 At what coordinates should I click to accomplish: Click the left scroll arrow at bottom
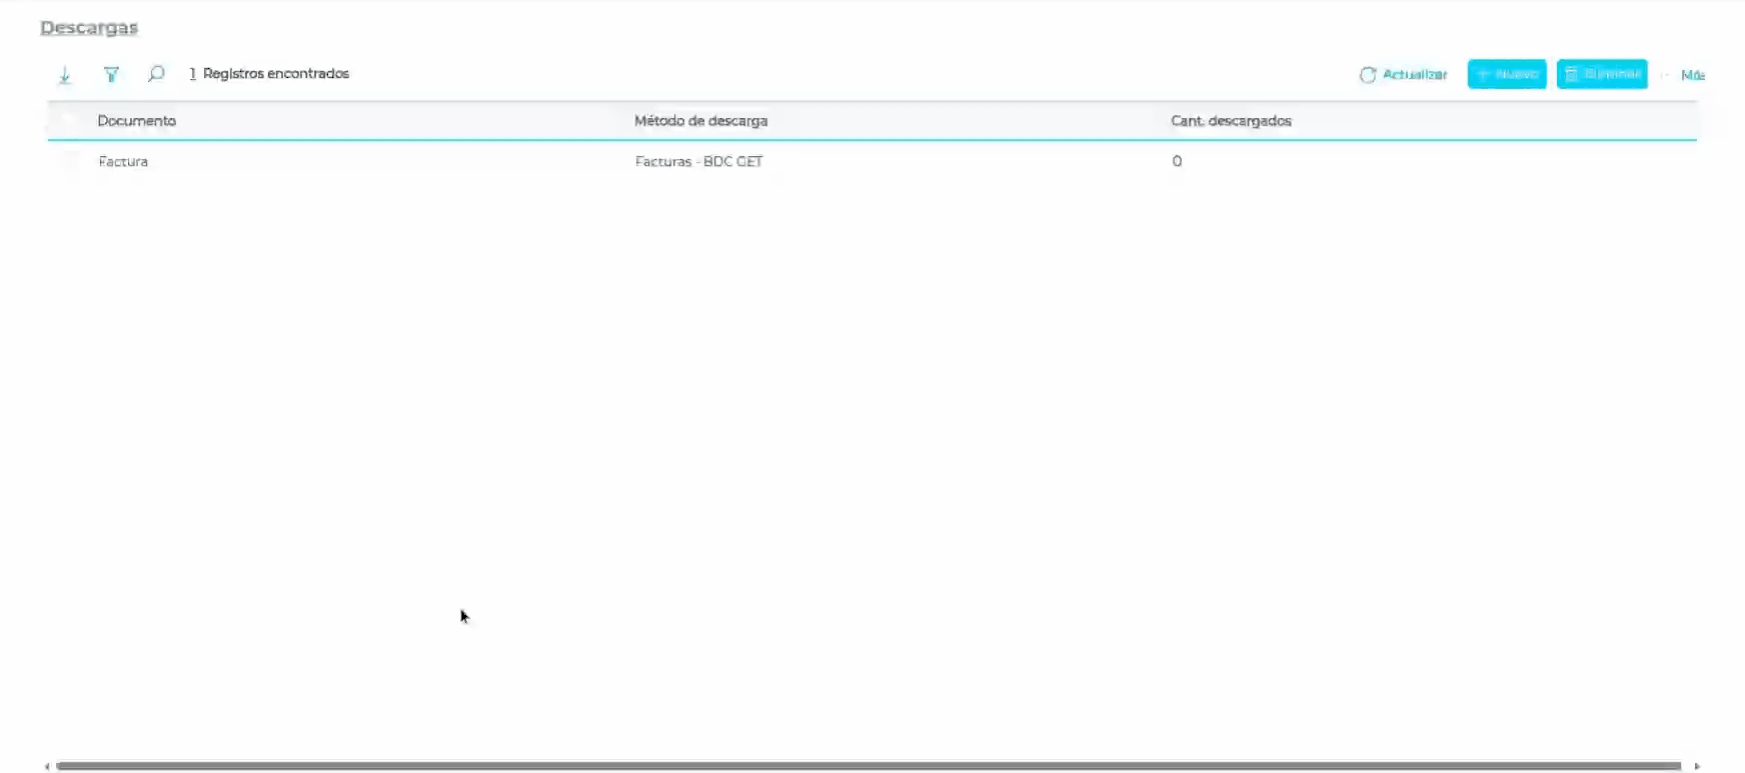tap(47, 767)
